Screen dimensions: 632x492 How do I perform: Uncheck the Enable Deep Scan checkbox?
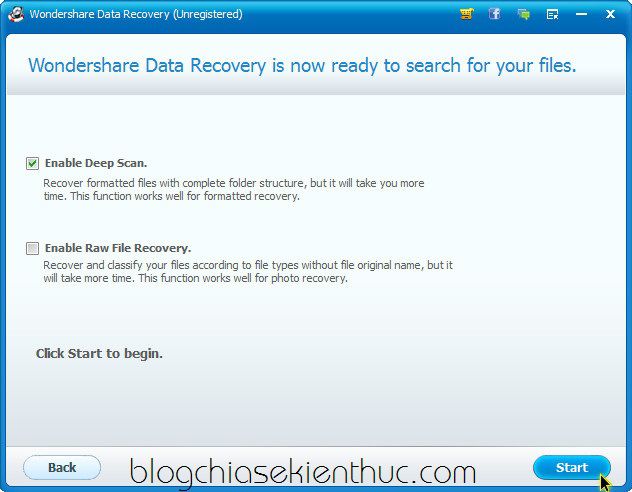(x=32, y=163)
